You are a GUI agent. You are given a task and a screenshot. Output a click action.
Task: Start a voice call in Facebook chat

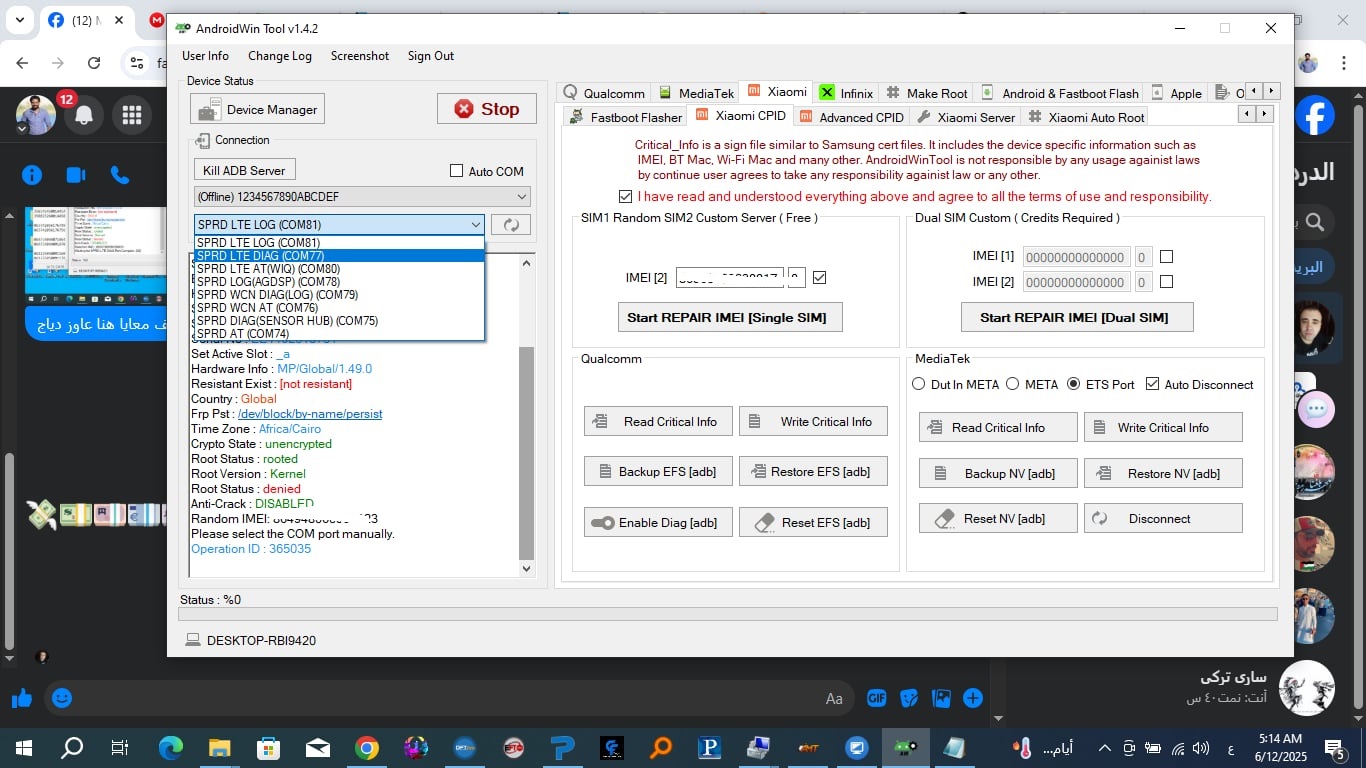click(120, 175)
